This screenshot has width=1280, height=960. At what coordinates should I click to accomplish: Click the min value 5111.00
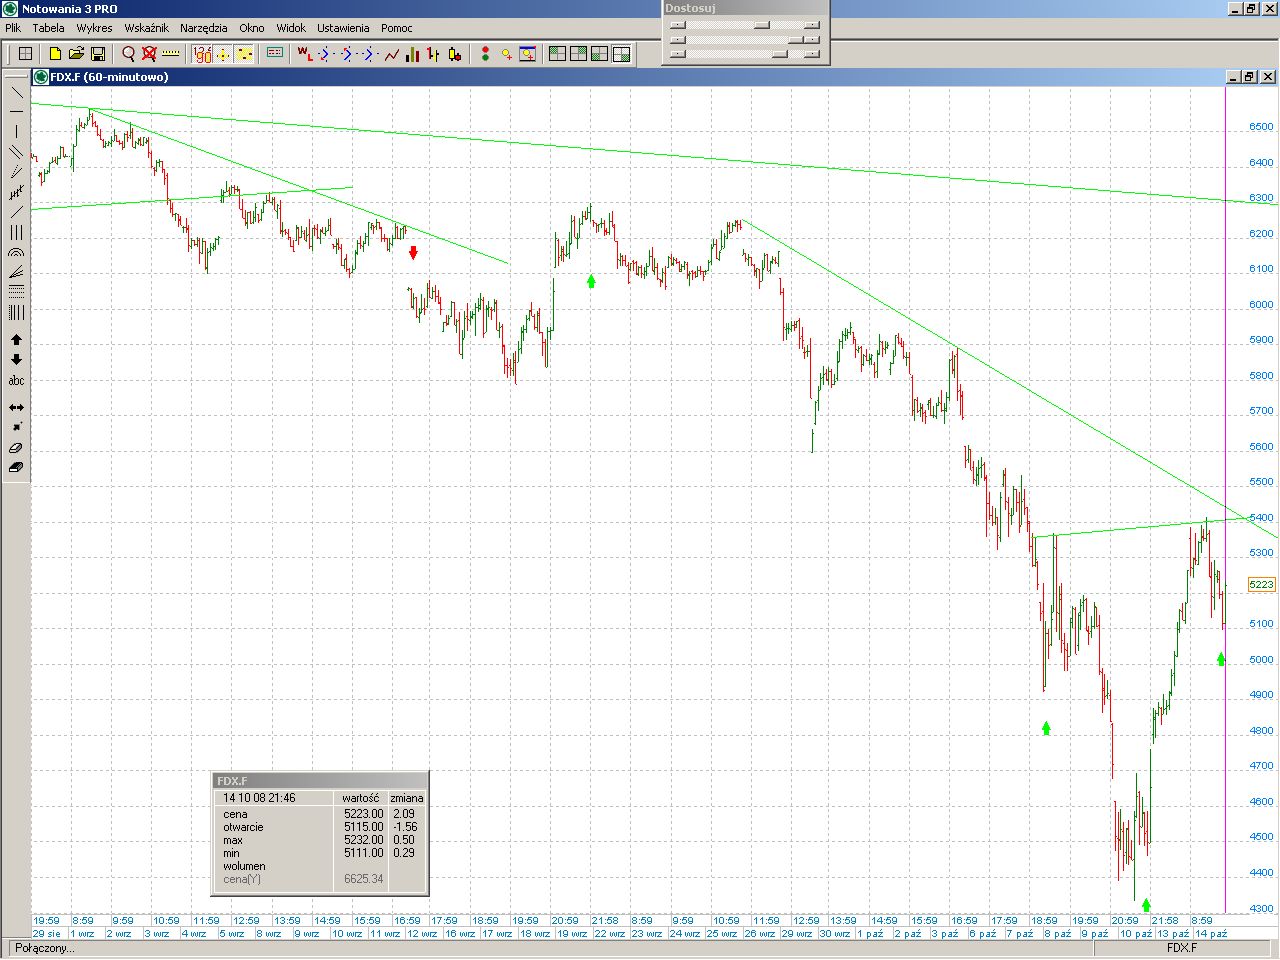pyautogui.click(x=363, y=853)
